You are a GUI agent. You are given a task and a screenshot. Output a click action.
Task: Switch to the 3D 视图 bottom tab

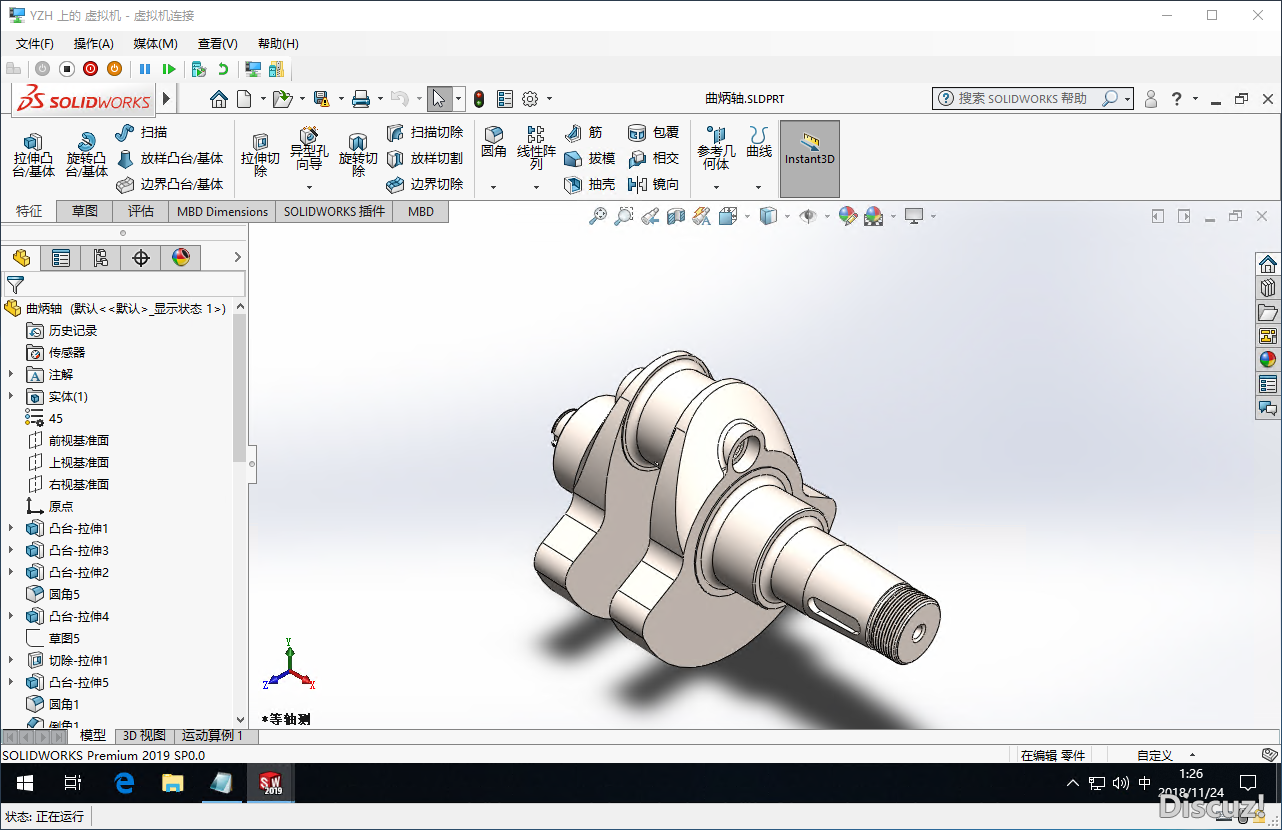coord(144,736)
